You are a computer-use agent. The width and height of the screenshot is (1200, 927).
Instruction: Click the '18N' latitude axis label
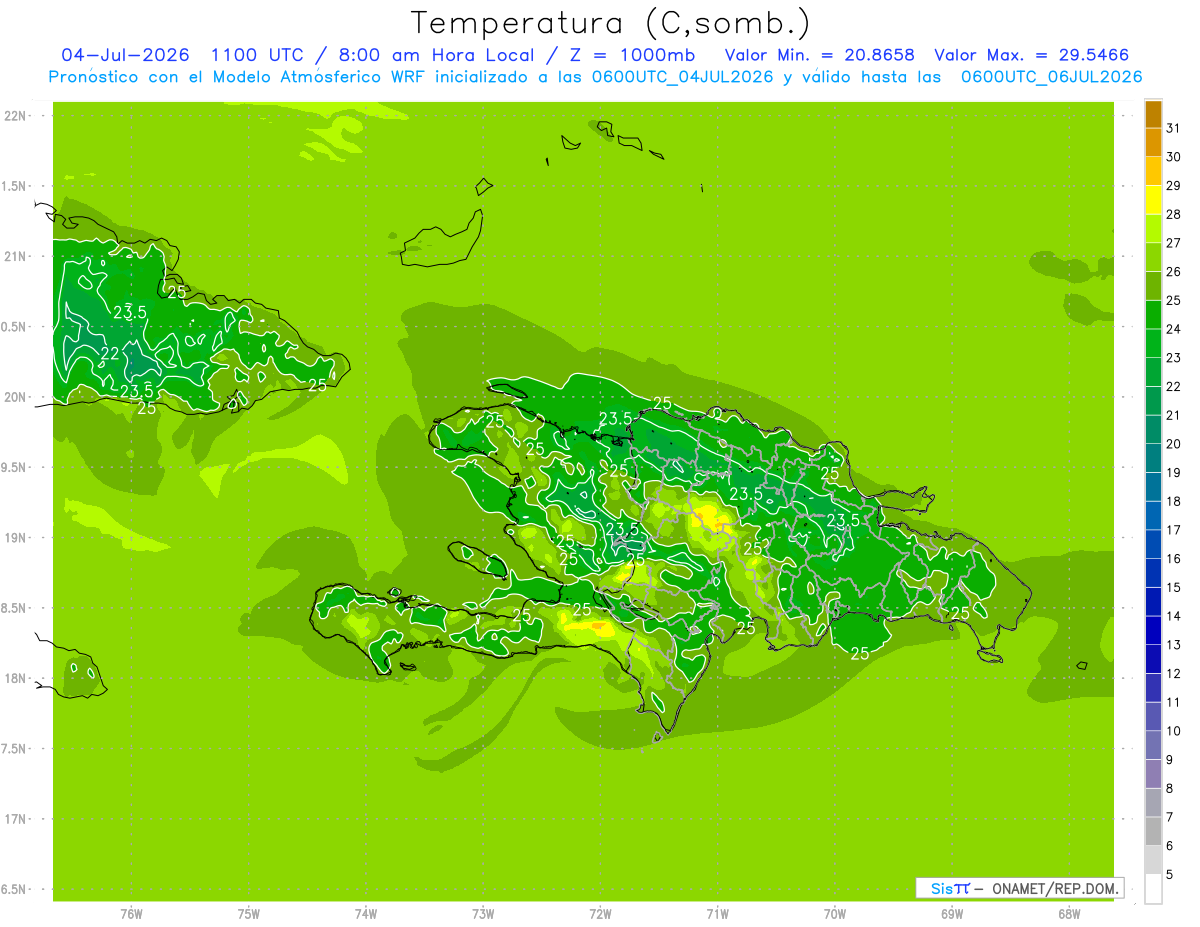click(14, 678)
